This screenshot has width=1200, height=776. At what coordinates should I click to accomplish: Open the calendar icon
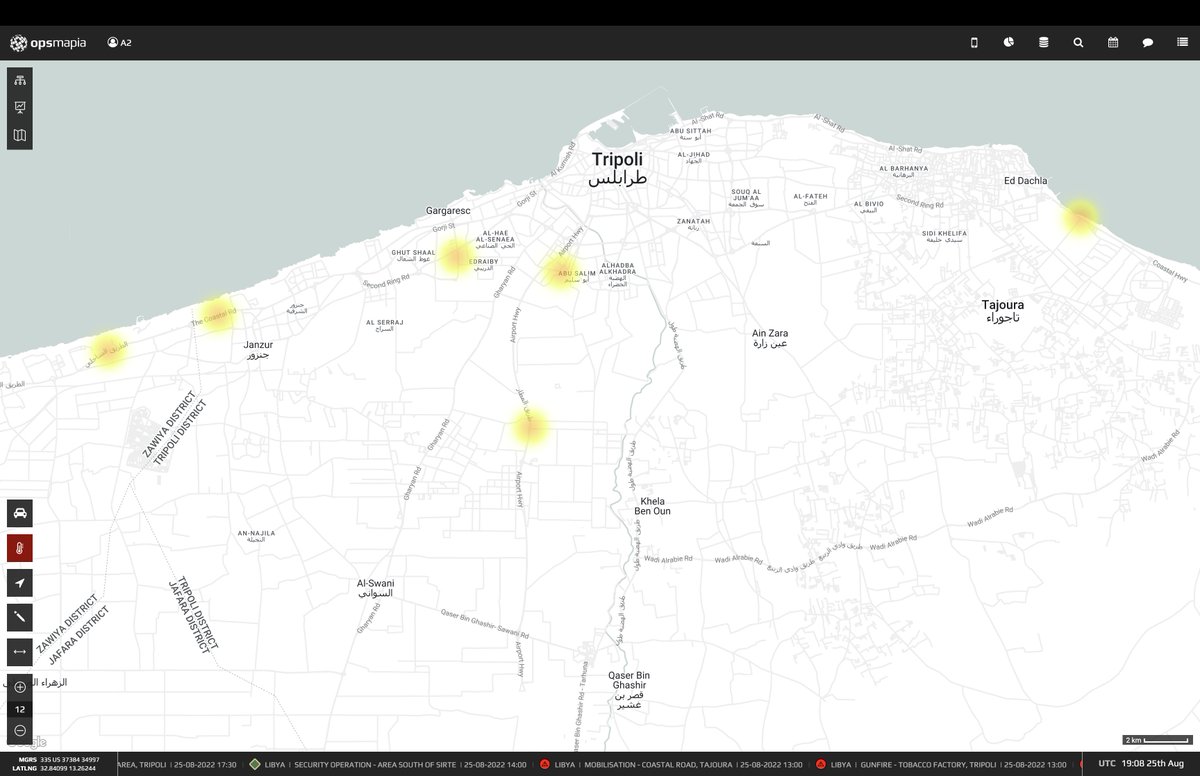point(1113,43)
